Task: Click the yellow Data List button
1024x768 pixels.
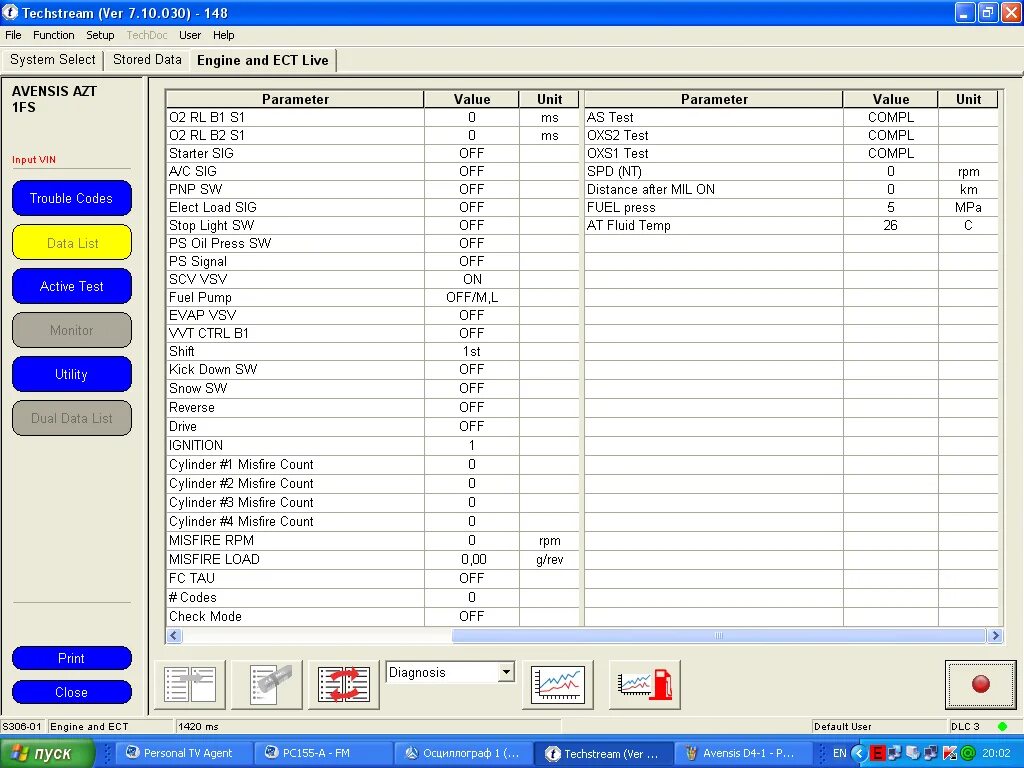Action: (72, 243)
